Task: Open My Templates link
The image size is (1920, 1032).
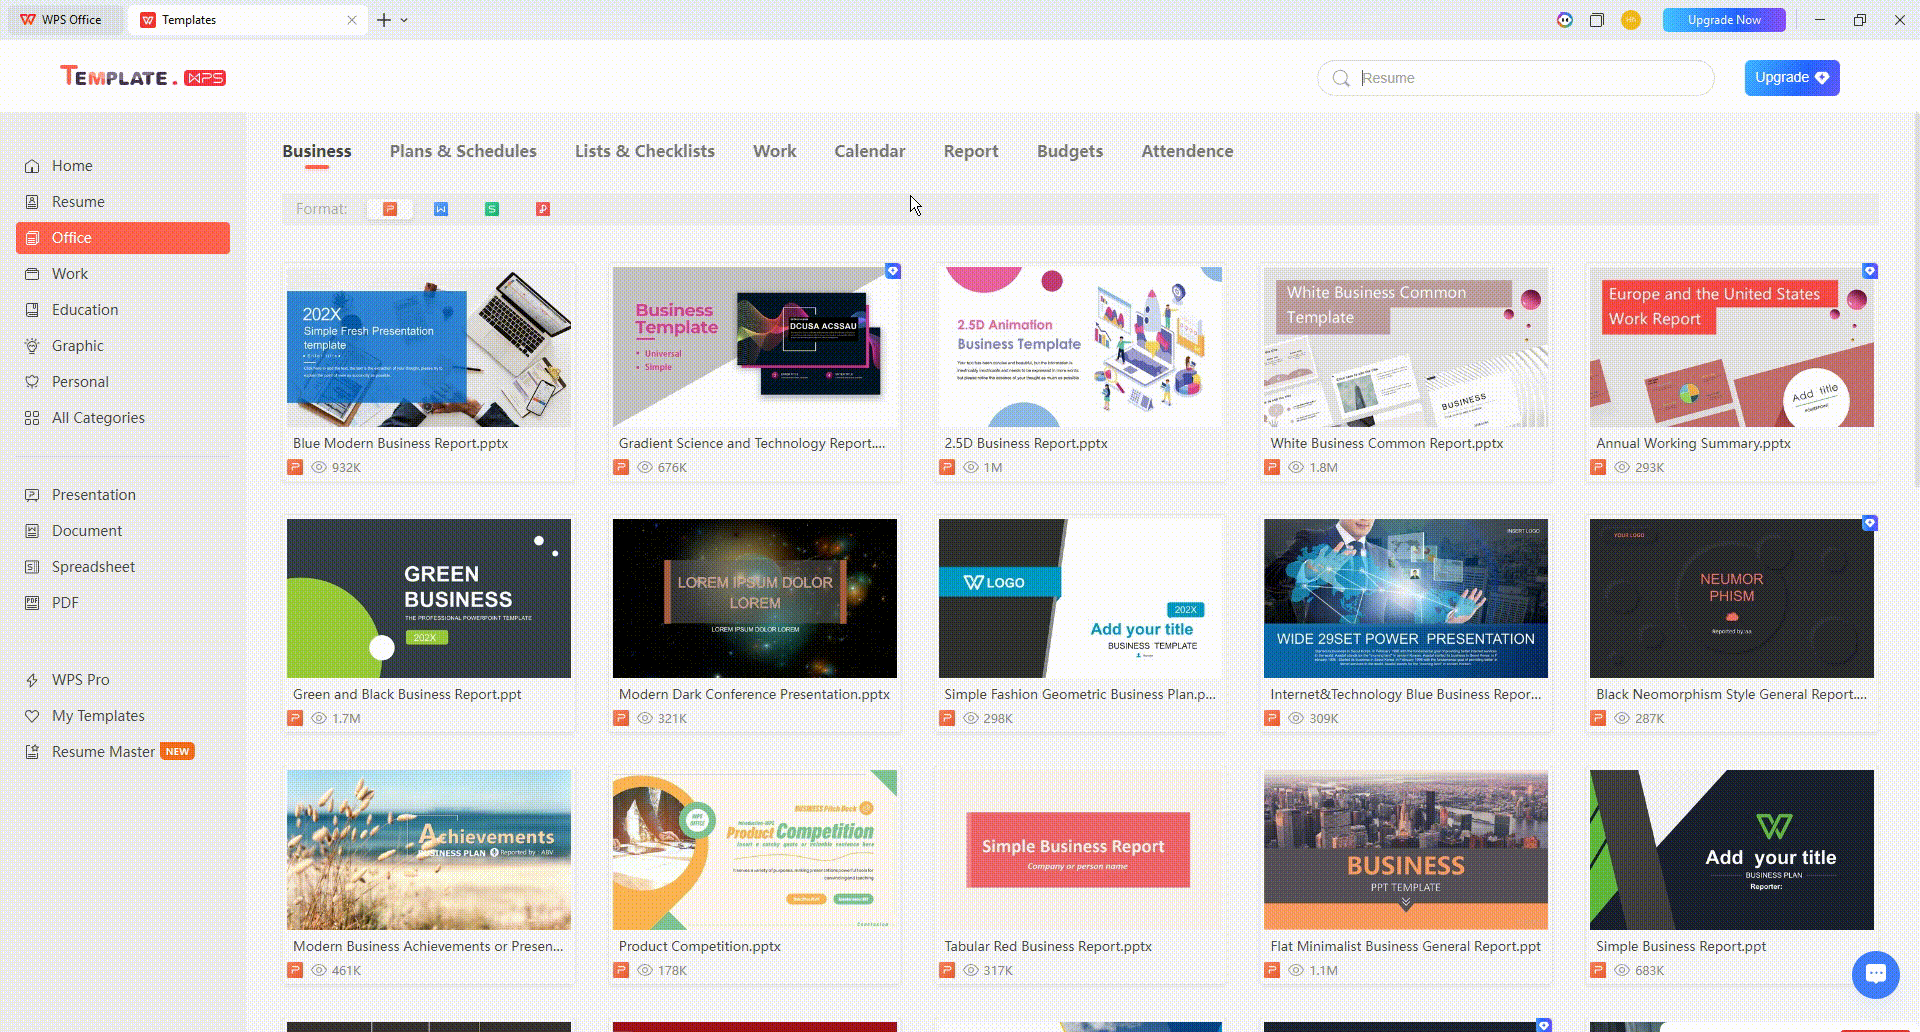Action: pos(98,716)
